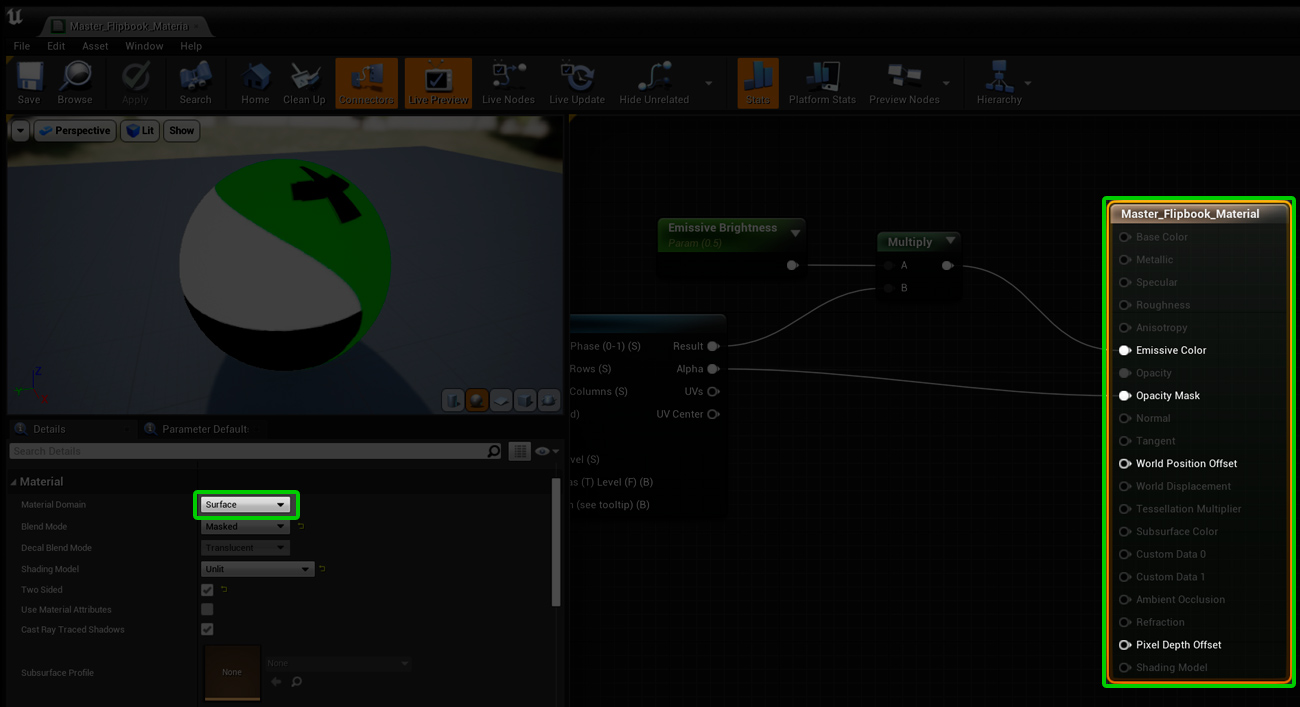Click the World Position Offset input pin
The width and height of the screenshot is (1300, 707).
click(x=1125, y=463)
